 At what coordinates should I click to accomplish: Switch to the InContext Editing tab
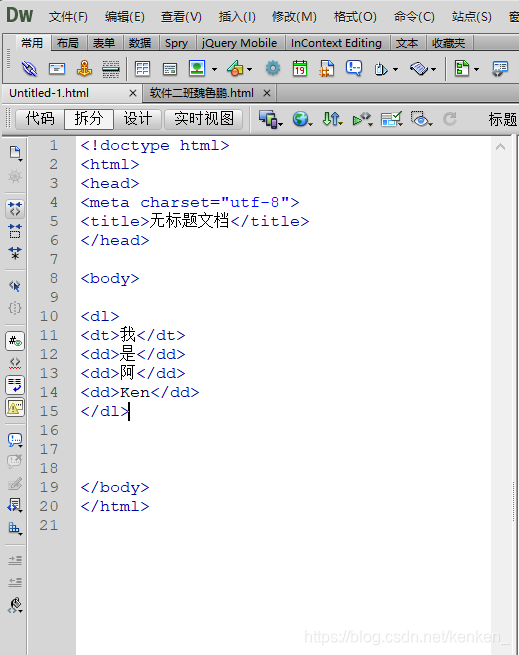(x=336, y=43)
